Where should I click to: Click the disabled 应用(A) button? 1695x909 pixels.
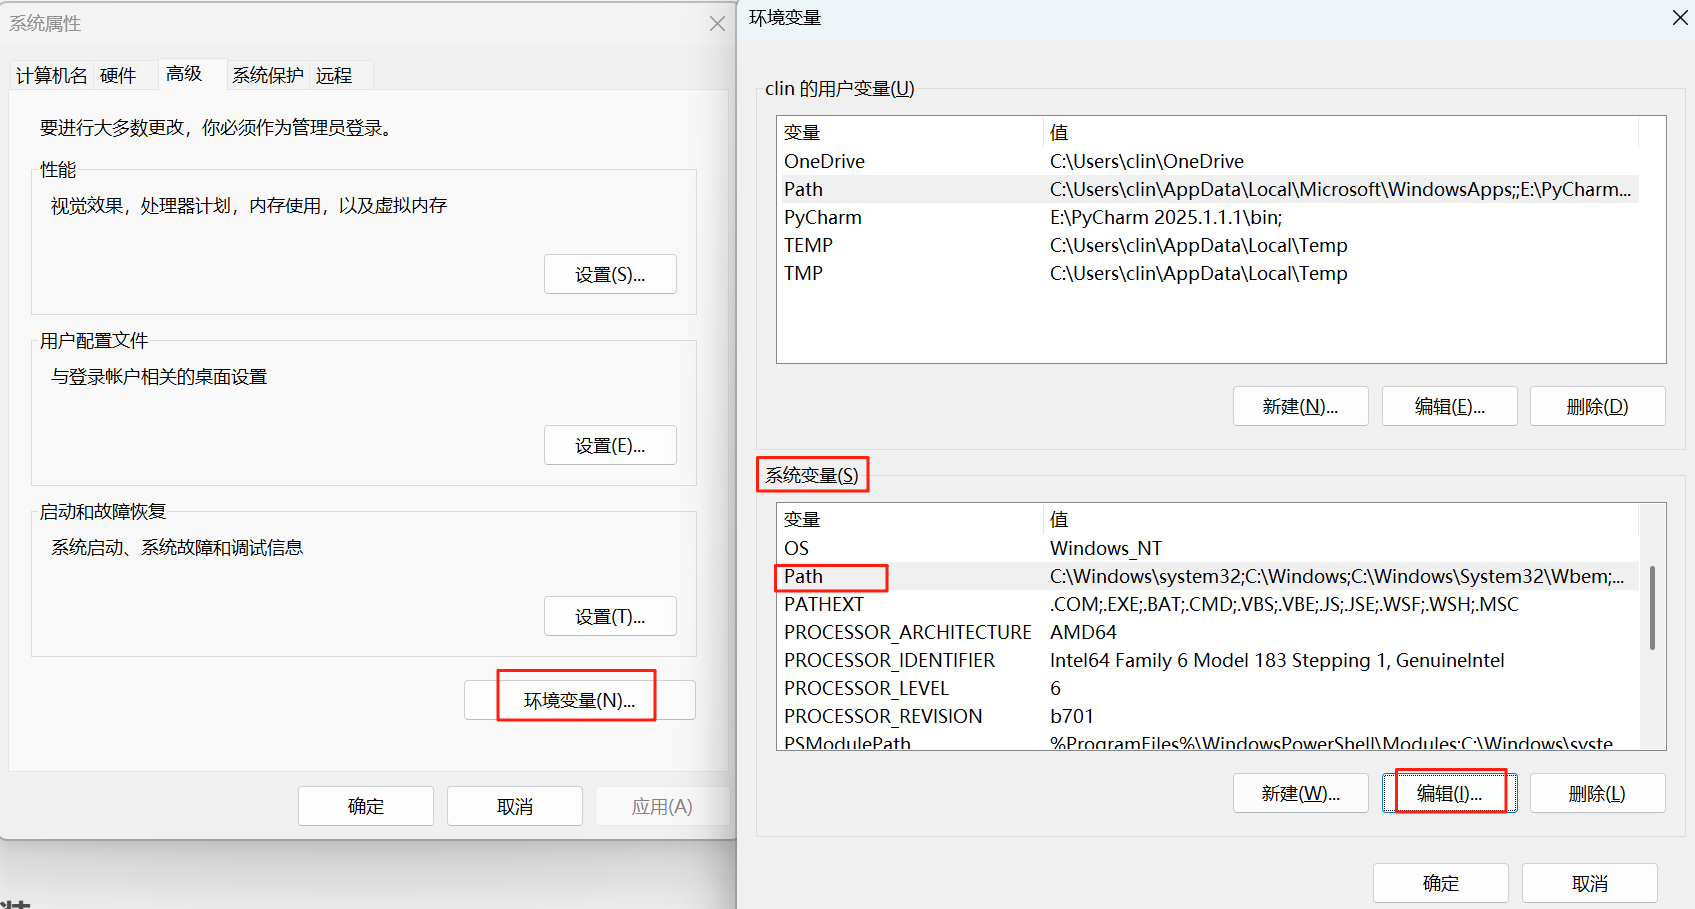(662, 806)
